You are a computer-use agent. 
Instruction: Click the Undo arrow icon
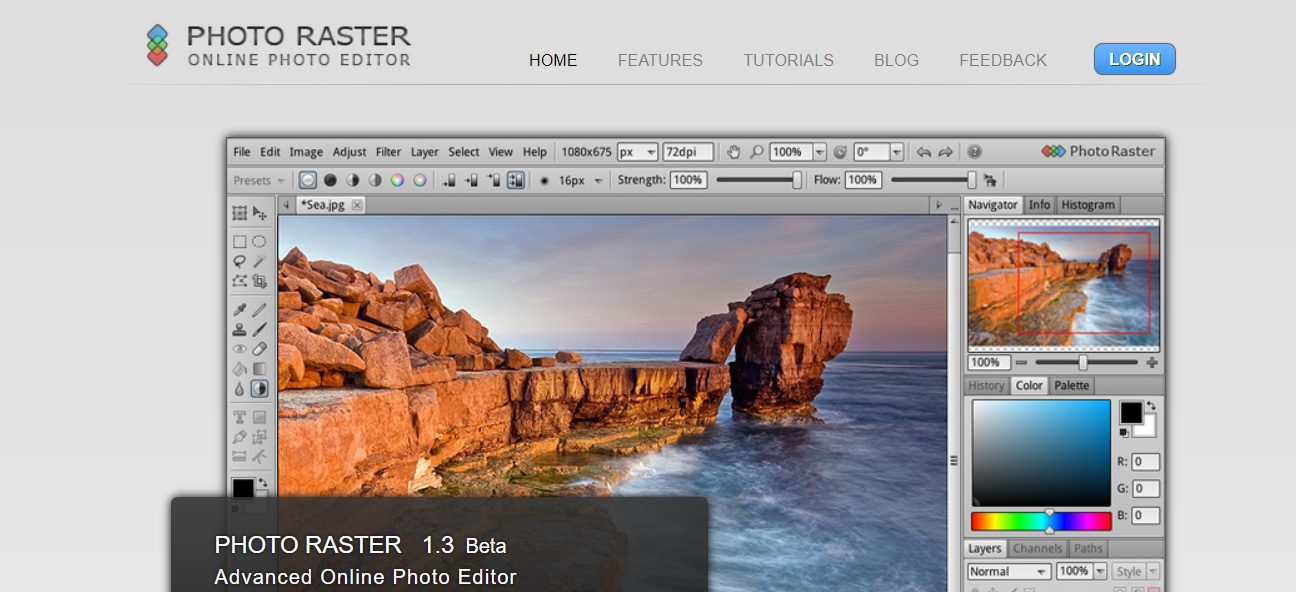tap(923, 152)
